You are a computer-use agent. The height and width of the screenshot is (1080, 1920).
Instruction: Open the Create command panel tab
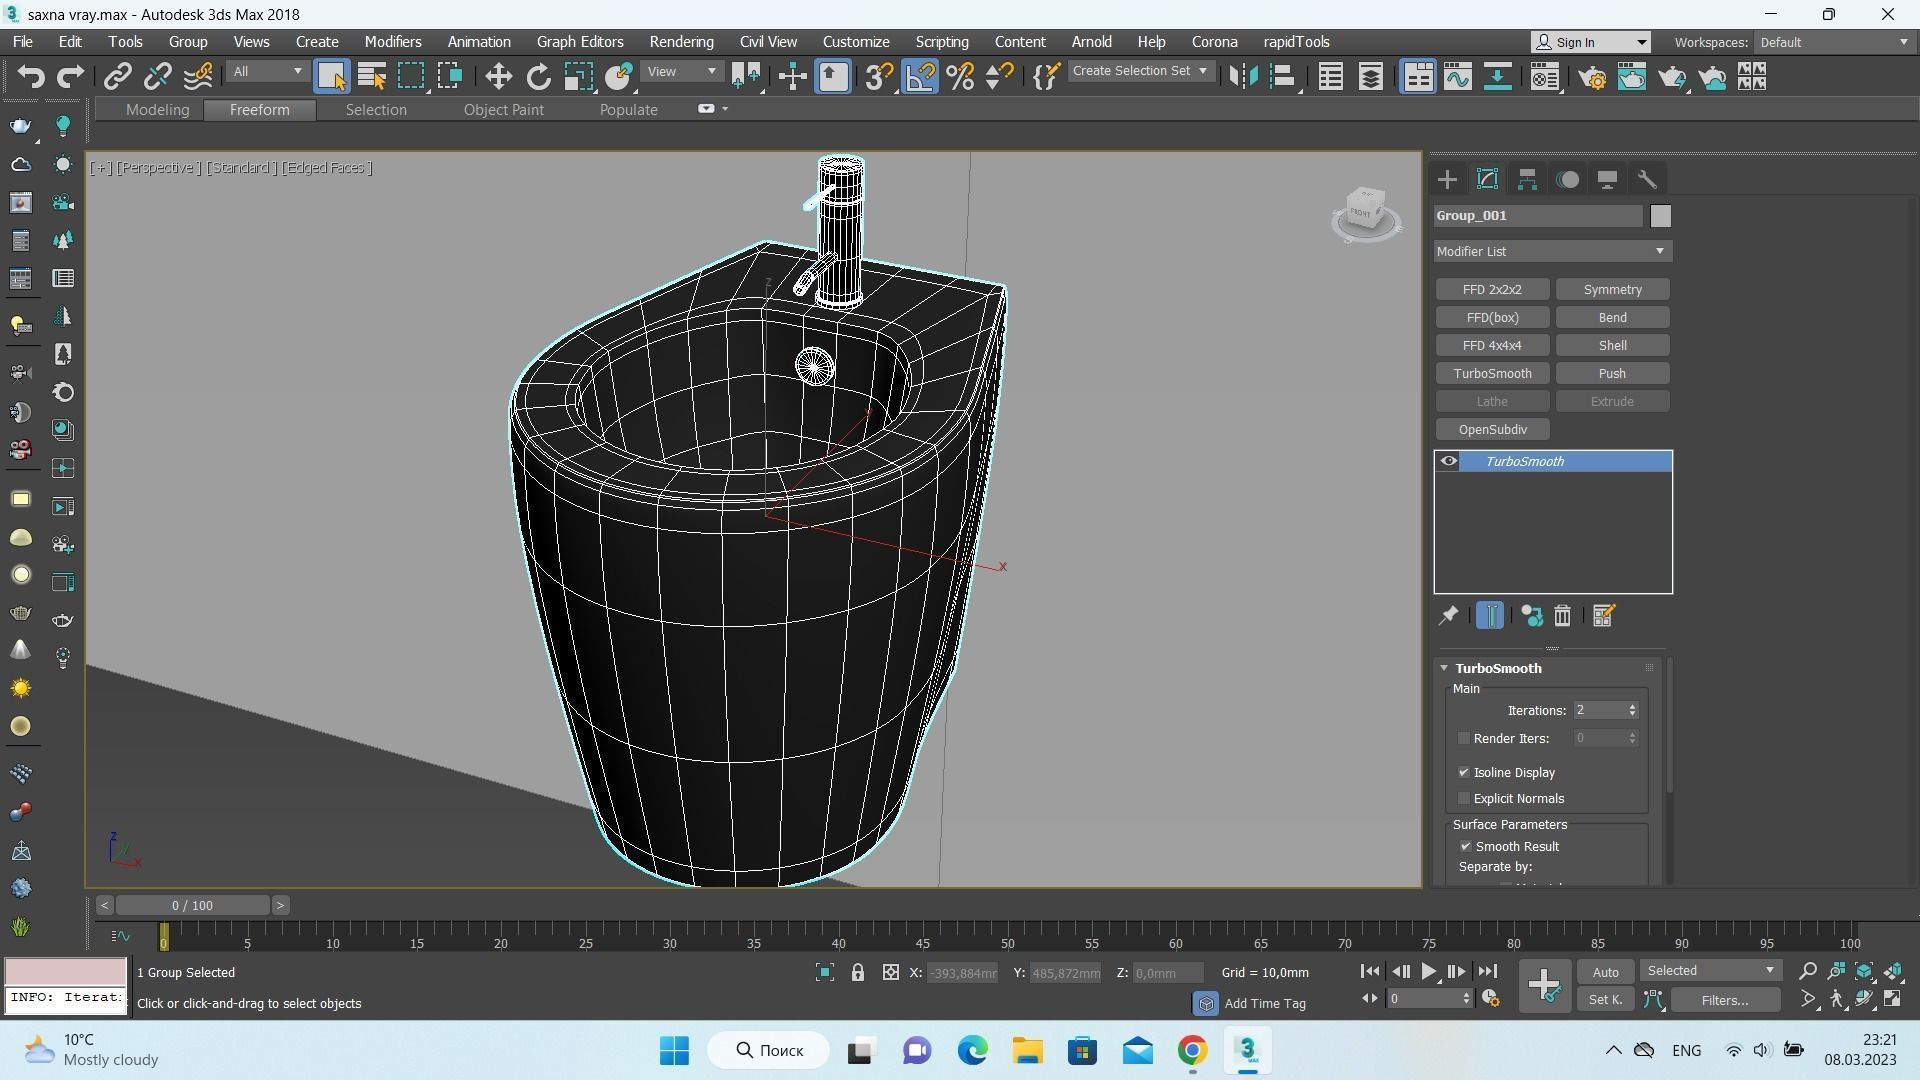pos(1447,180)
